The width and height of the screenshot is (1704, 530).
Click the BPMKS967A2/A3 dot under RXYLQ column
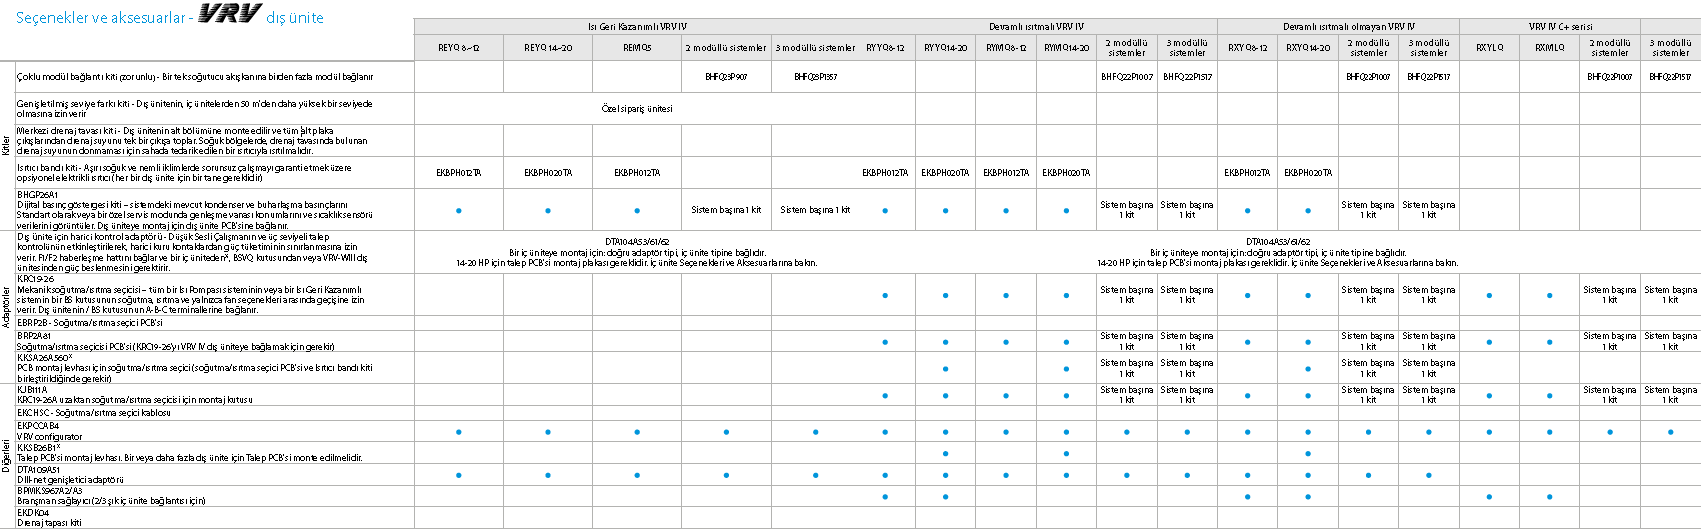click(1489, 496)
